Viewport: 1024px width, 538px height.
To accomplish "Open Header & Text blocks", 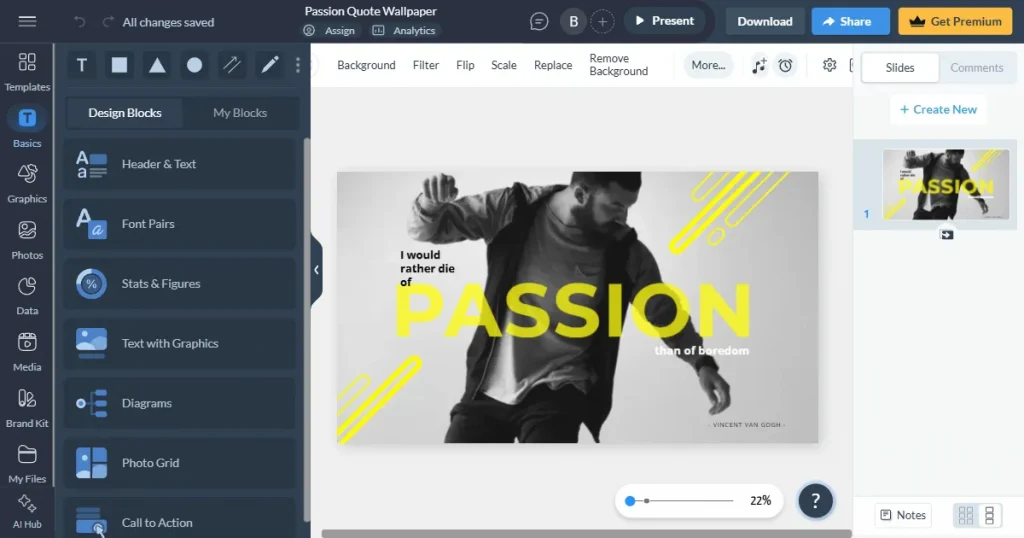I will coord(180,165).
